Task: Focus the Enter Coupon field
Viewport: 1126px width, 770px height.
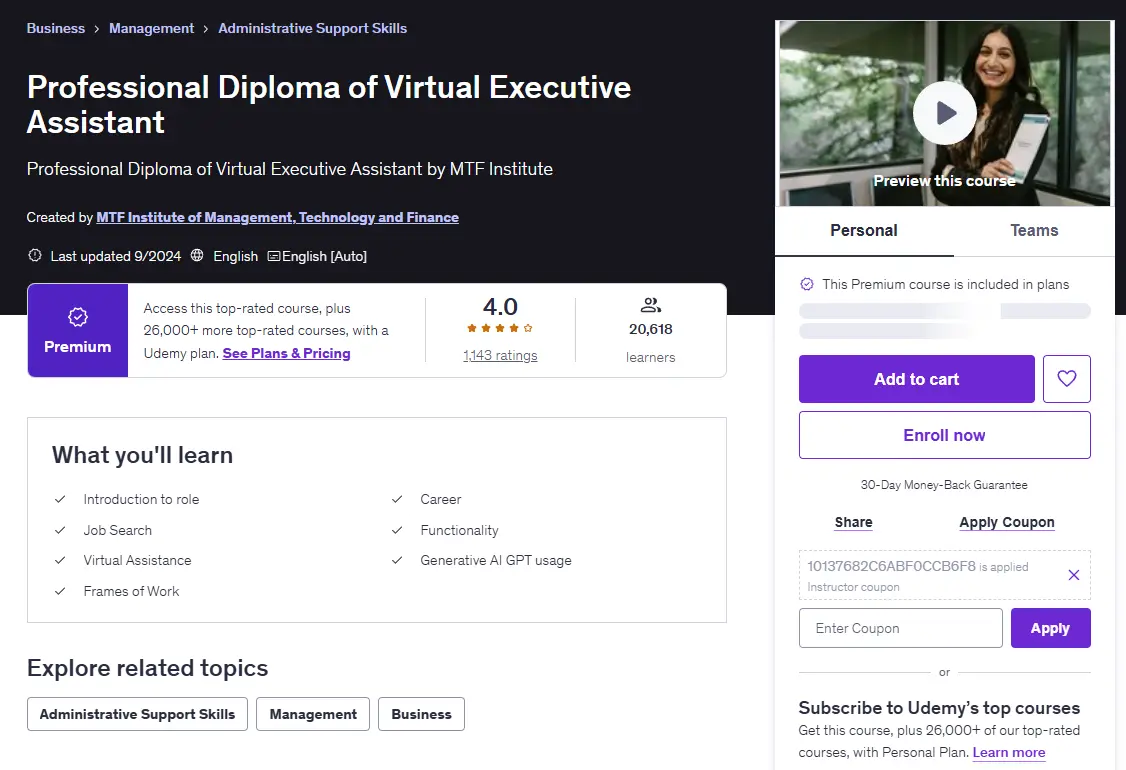Action: click(x=901, y=628)
